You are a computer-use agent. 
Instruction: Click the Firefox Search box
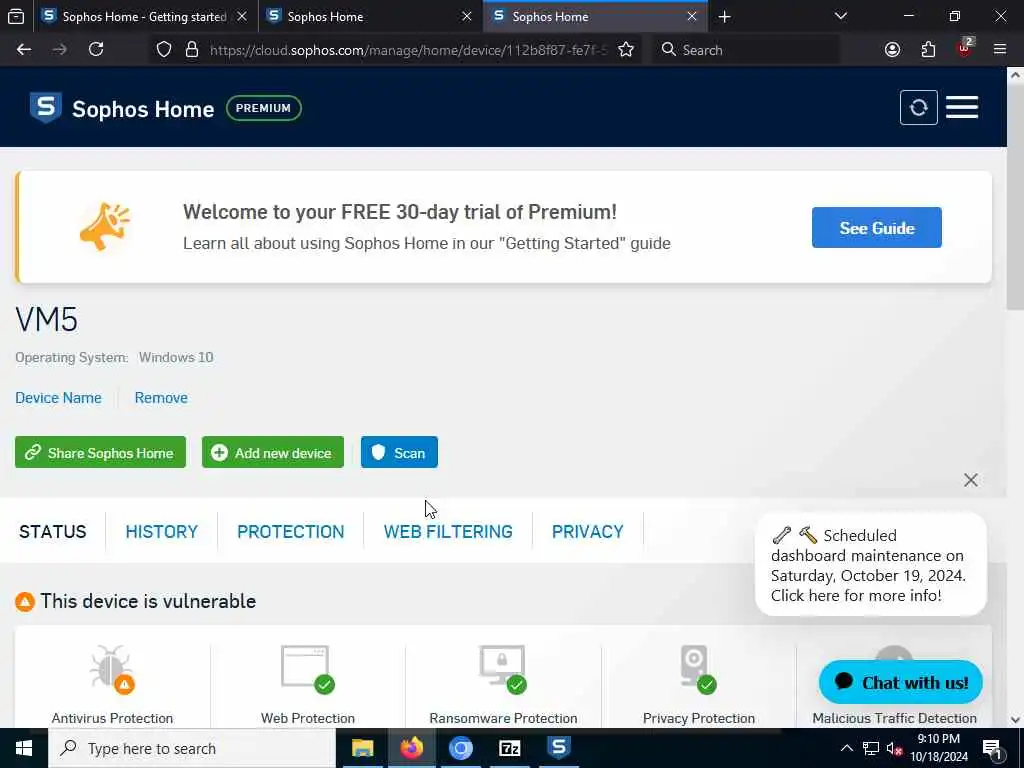(x=746, y=50)
